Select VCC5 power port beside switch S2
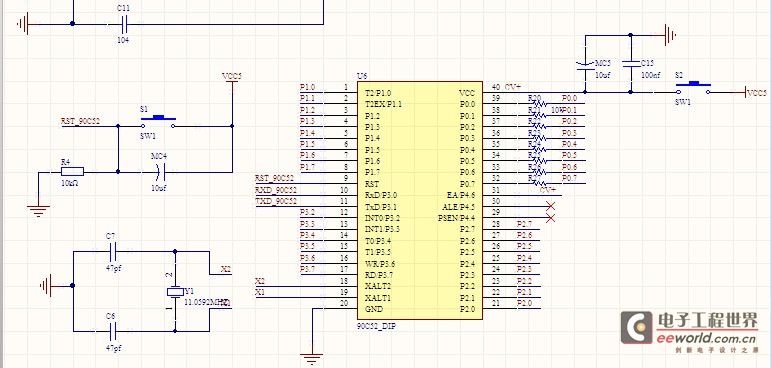Viewport: 771px width, 368px height. point(756,92)
